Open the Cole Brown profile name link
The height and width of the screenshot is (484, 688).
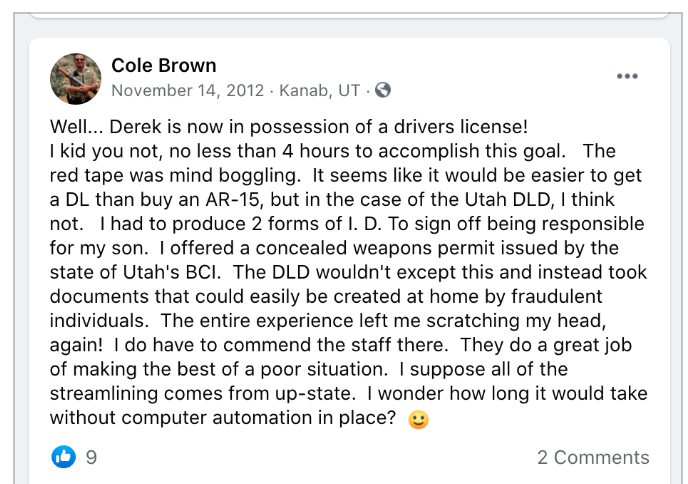(164, 66)
